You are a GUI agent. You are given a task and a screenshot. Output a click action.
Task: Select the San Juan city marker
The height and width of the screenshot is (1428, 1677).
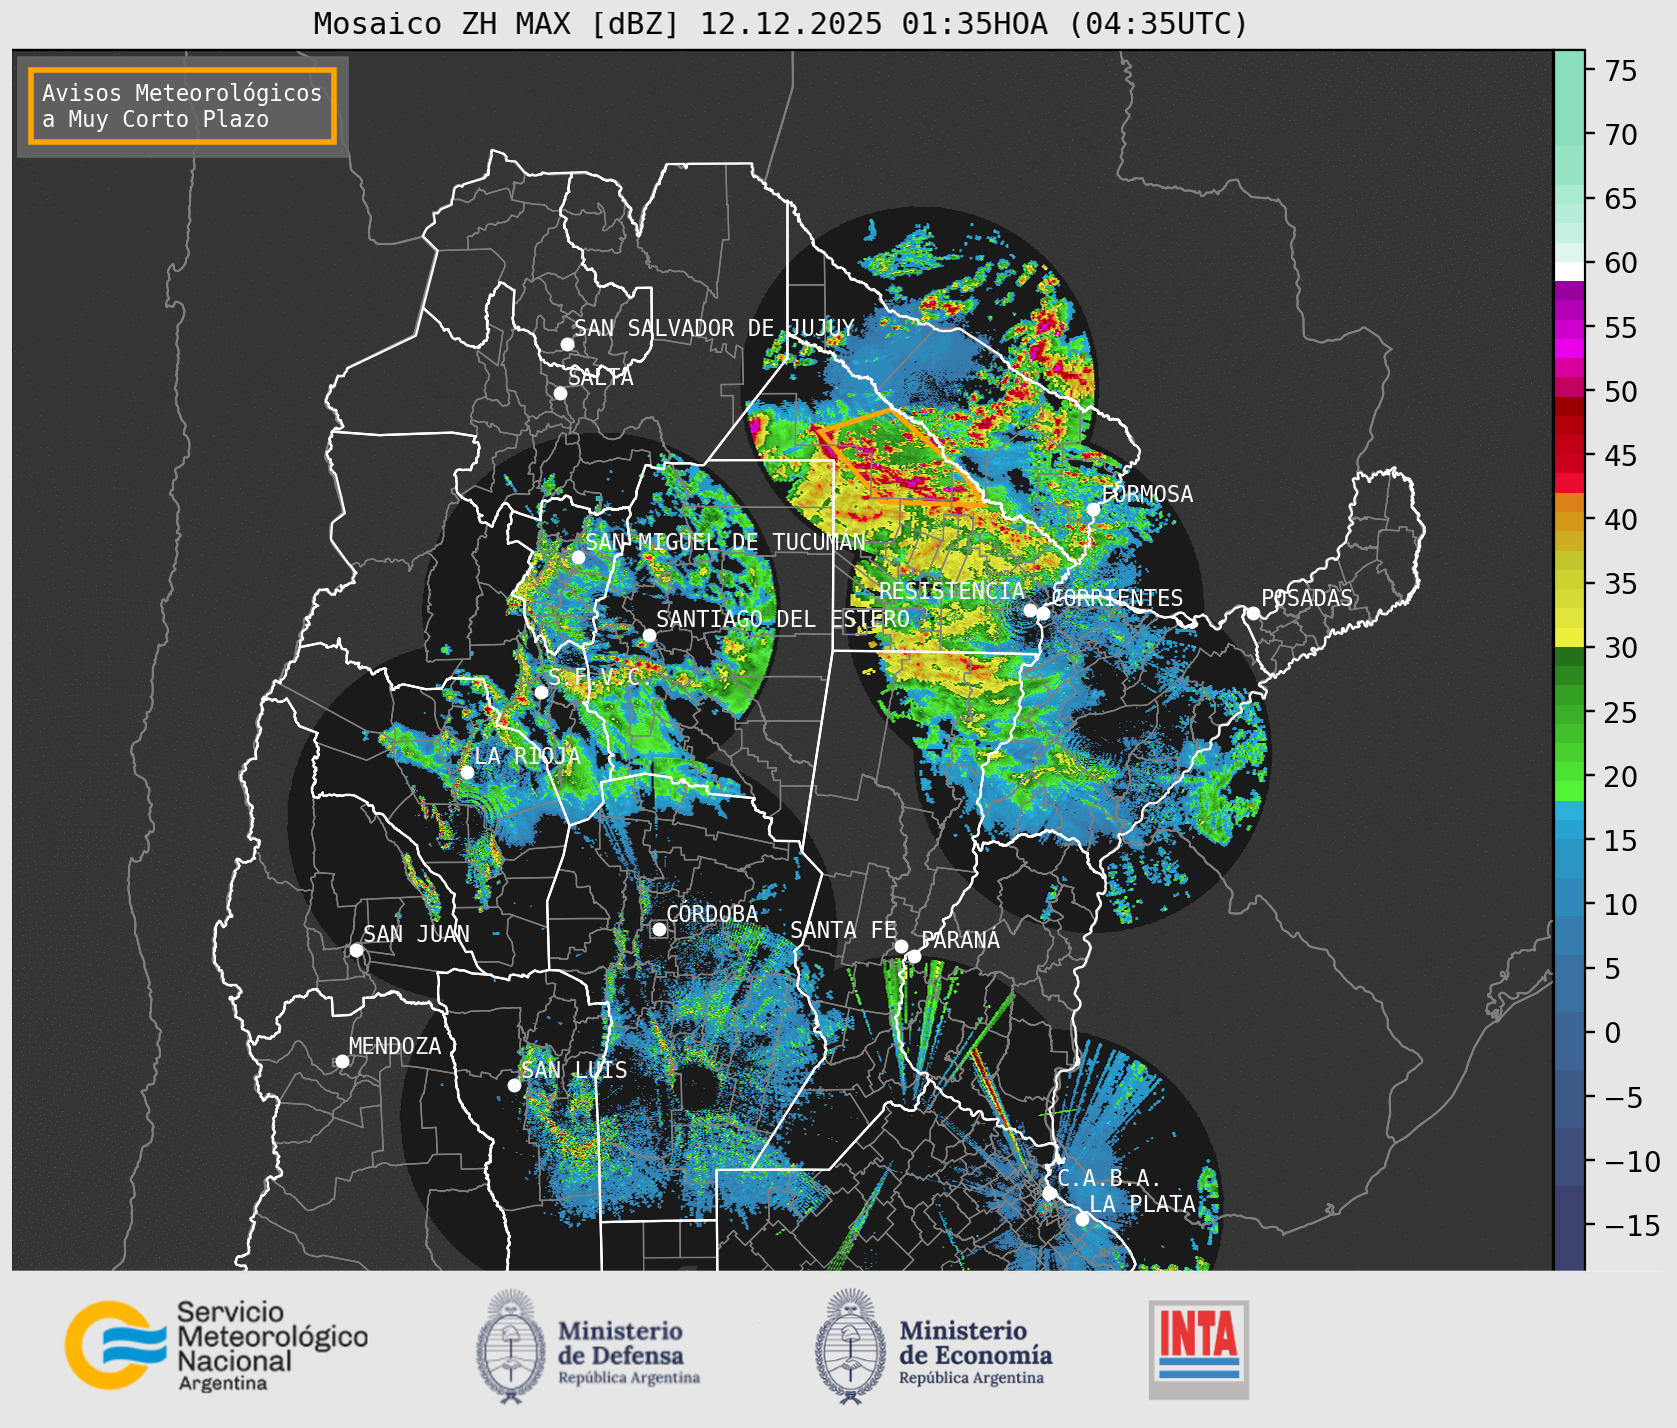(x=356, y=950)
